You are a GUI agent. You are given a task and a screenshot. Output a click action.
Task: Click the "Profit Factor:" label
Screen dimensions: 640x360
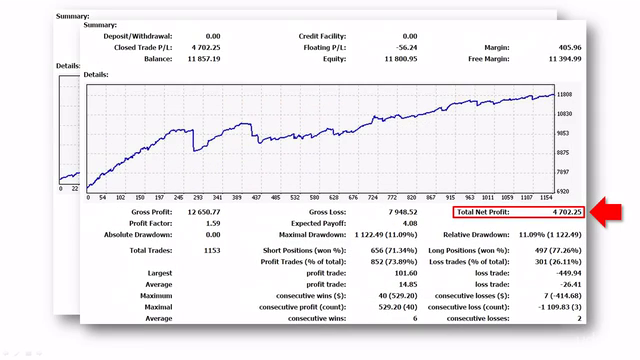151,224
